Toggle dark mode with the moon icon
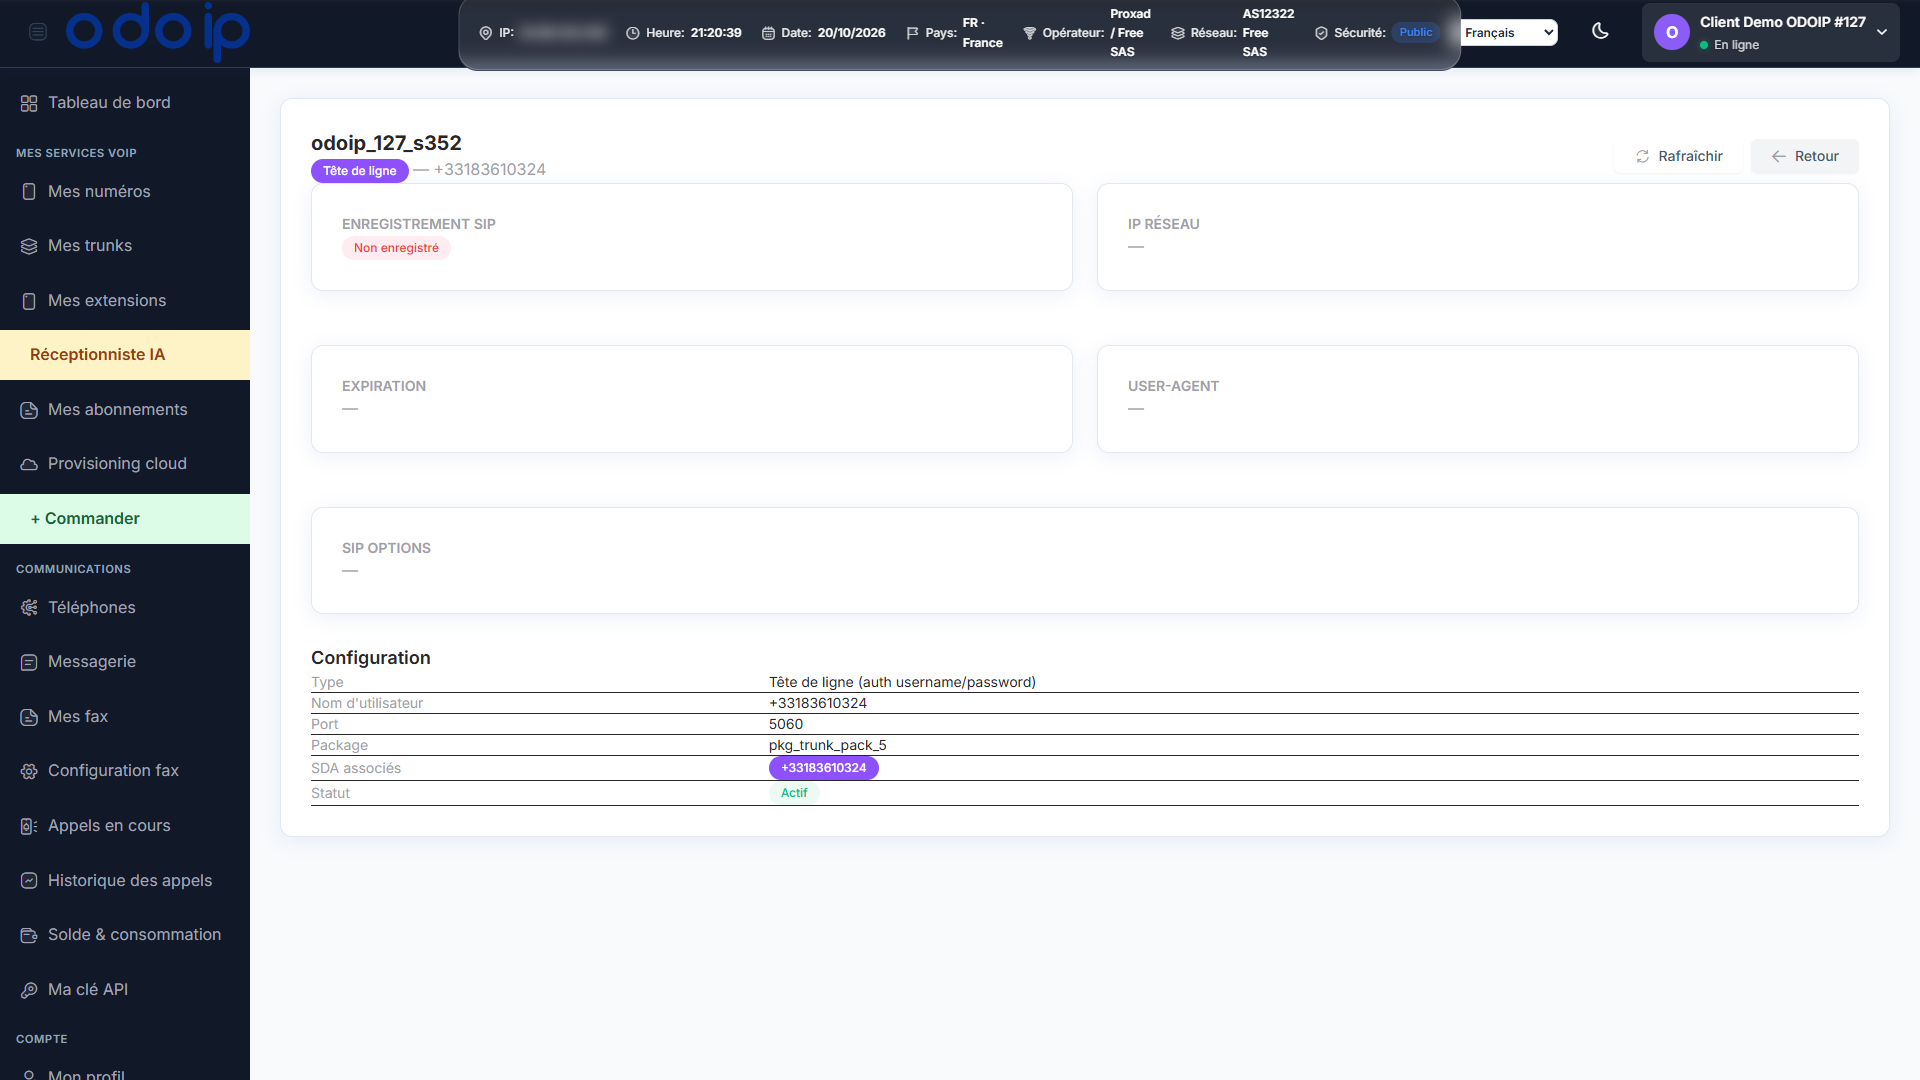 pyautogui.click(x=1600, y=32)
